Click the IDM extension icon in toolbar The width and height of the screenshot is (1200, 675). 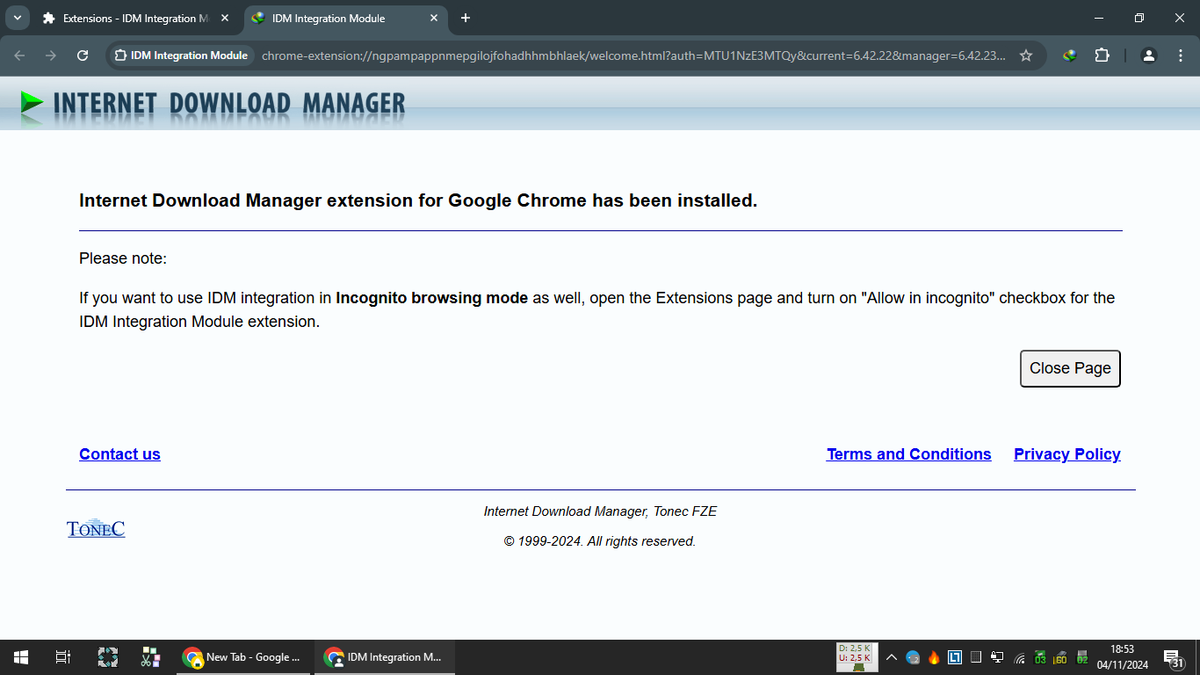(1070, 55)
